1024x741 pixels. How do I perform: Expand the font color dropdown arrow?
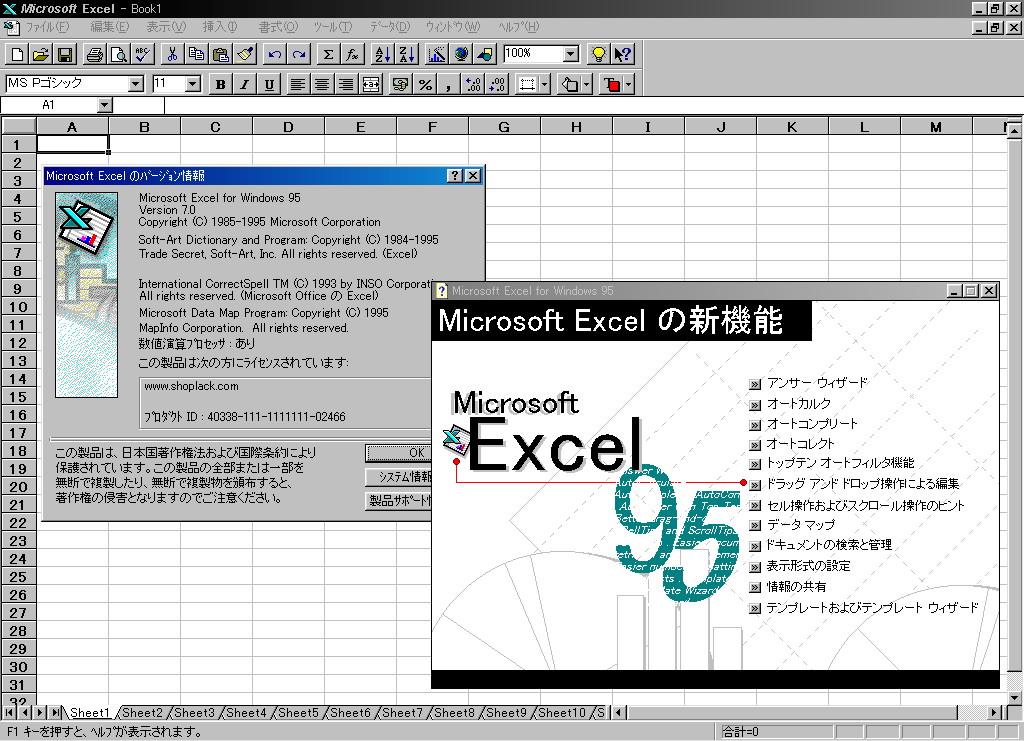point(628,84)
